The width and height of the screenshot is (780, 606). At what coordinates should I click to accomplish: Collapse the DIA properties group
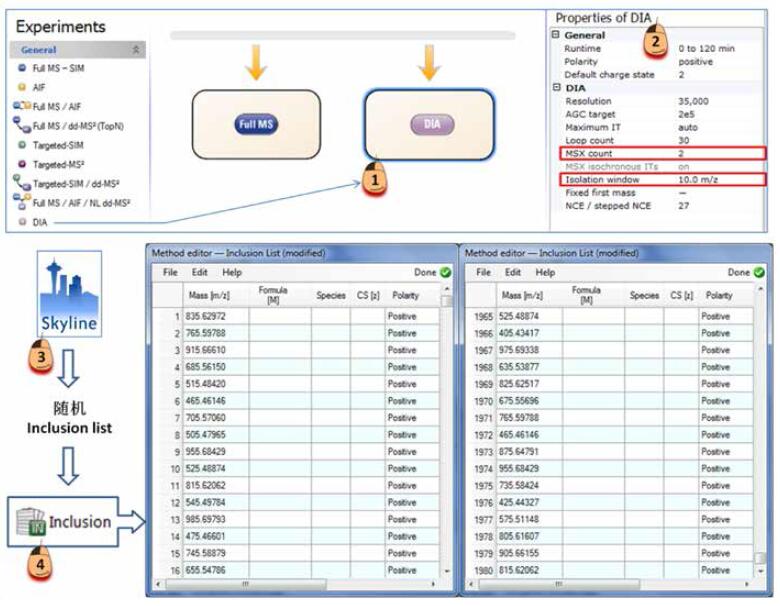click(x=557, y=88)
